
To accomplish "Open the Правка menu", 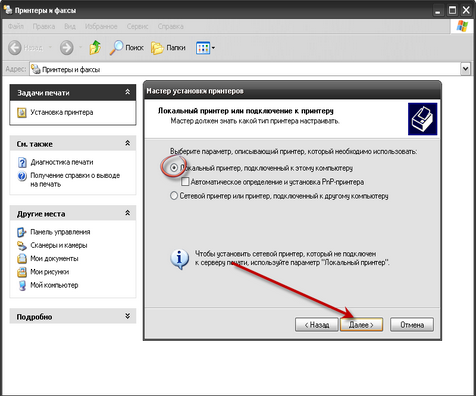I will [x=44, y=26].
